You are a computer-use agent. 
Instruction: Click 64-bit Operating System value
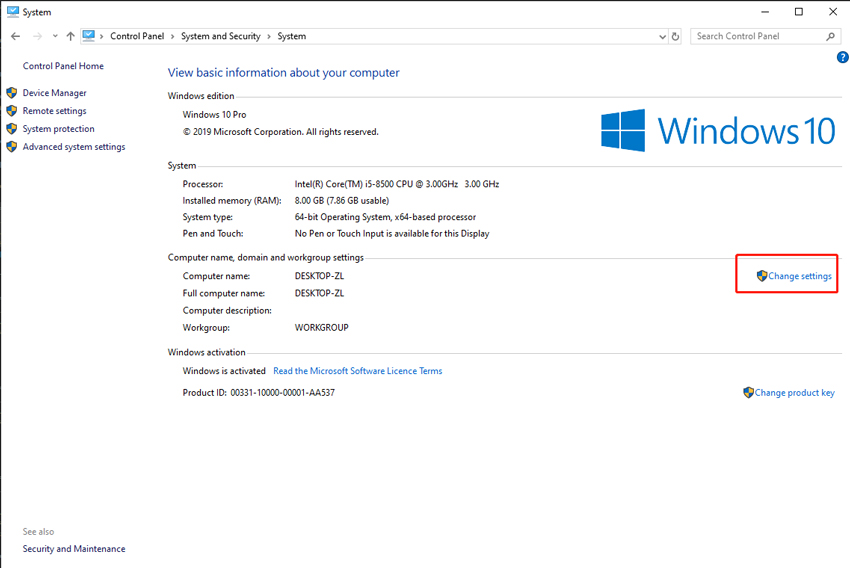(x=385, y=217)
